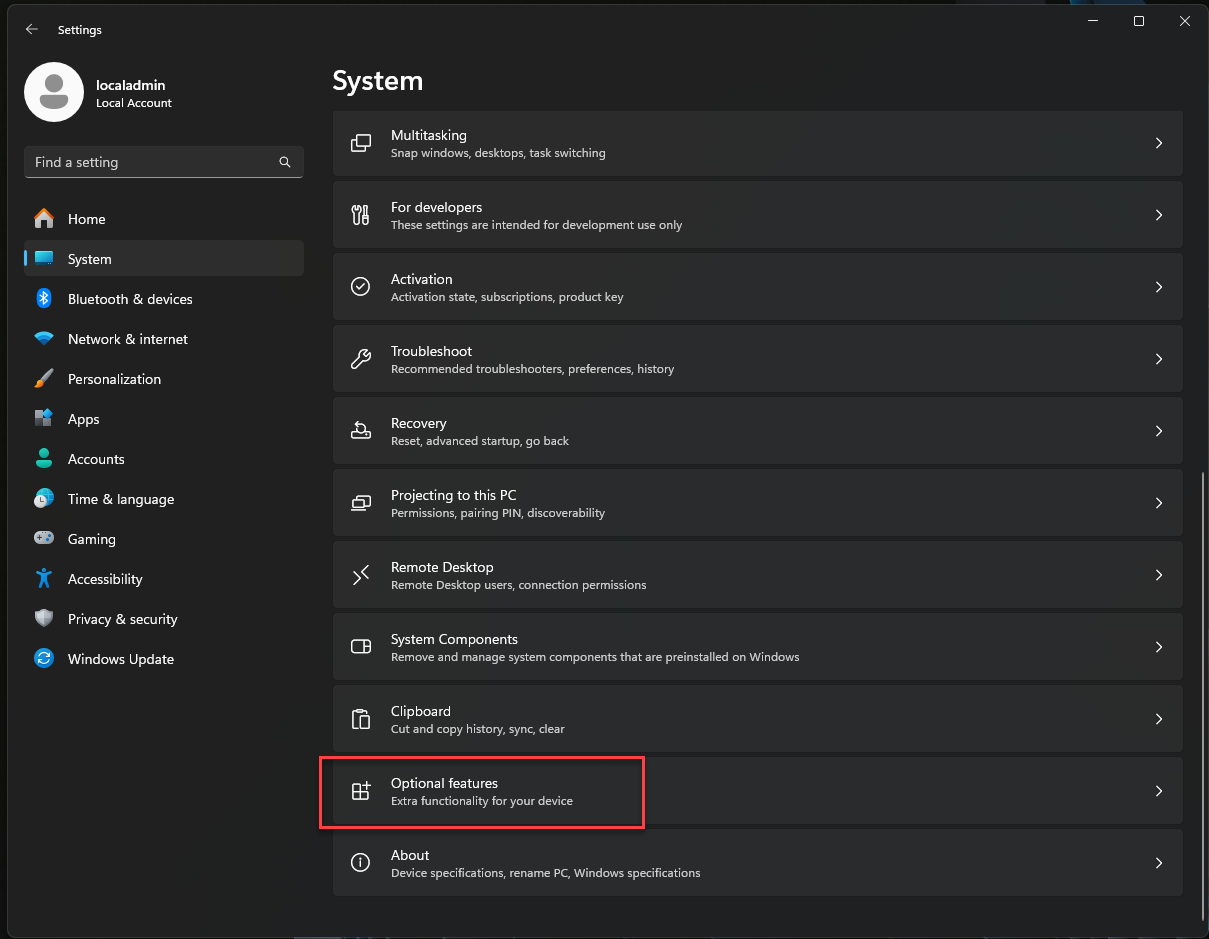
Task: Click the Multitasking snap windows icon
Action: [361, 143]
